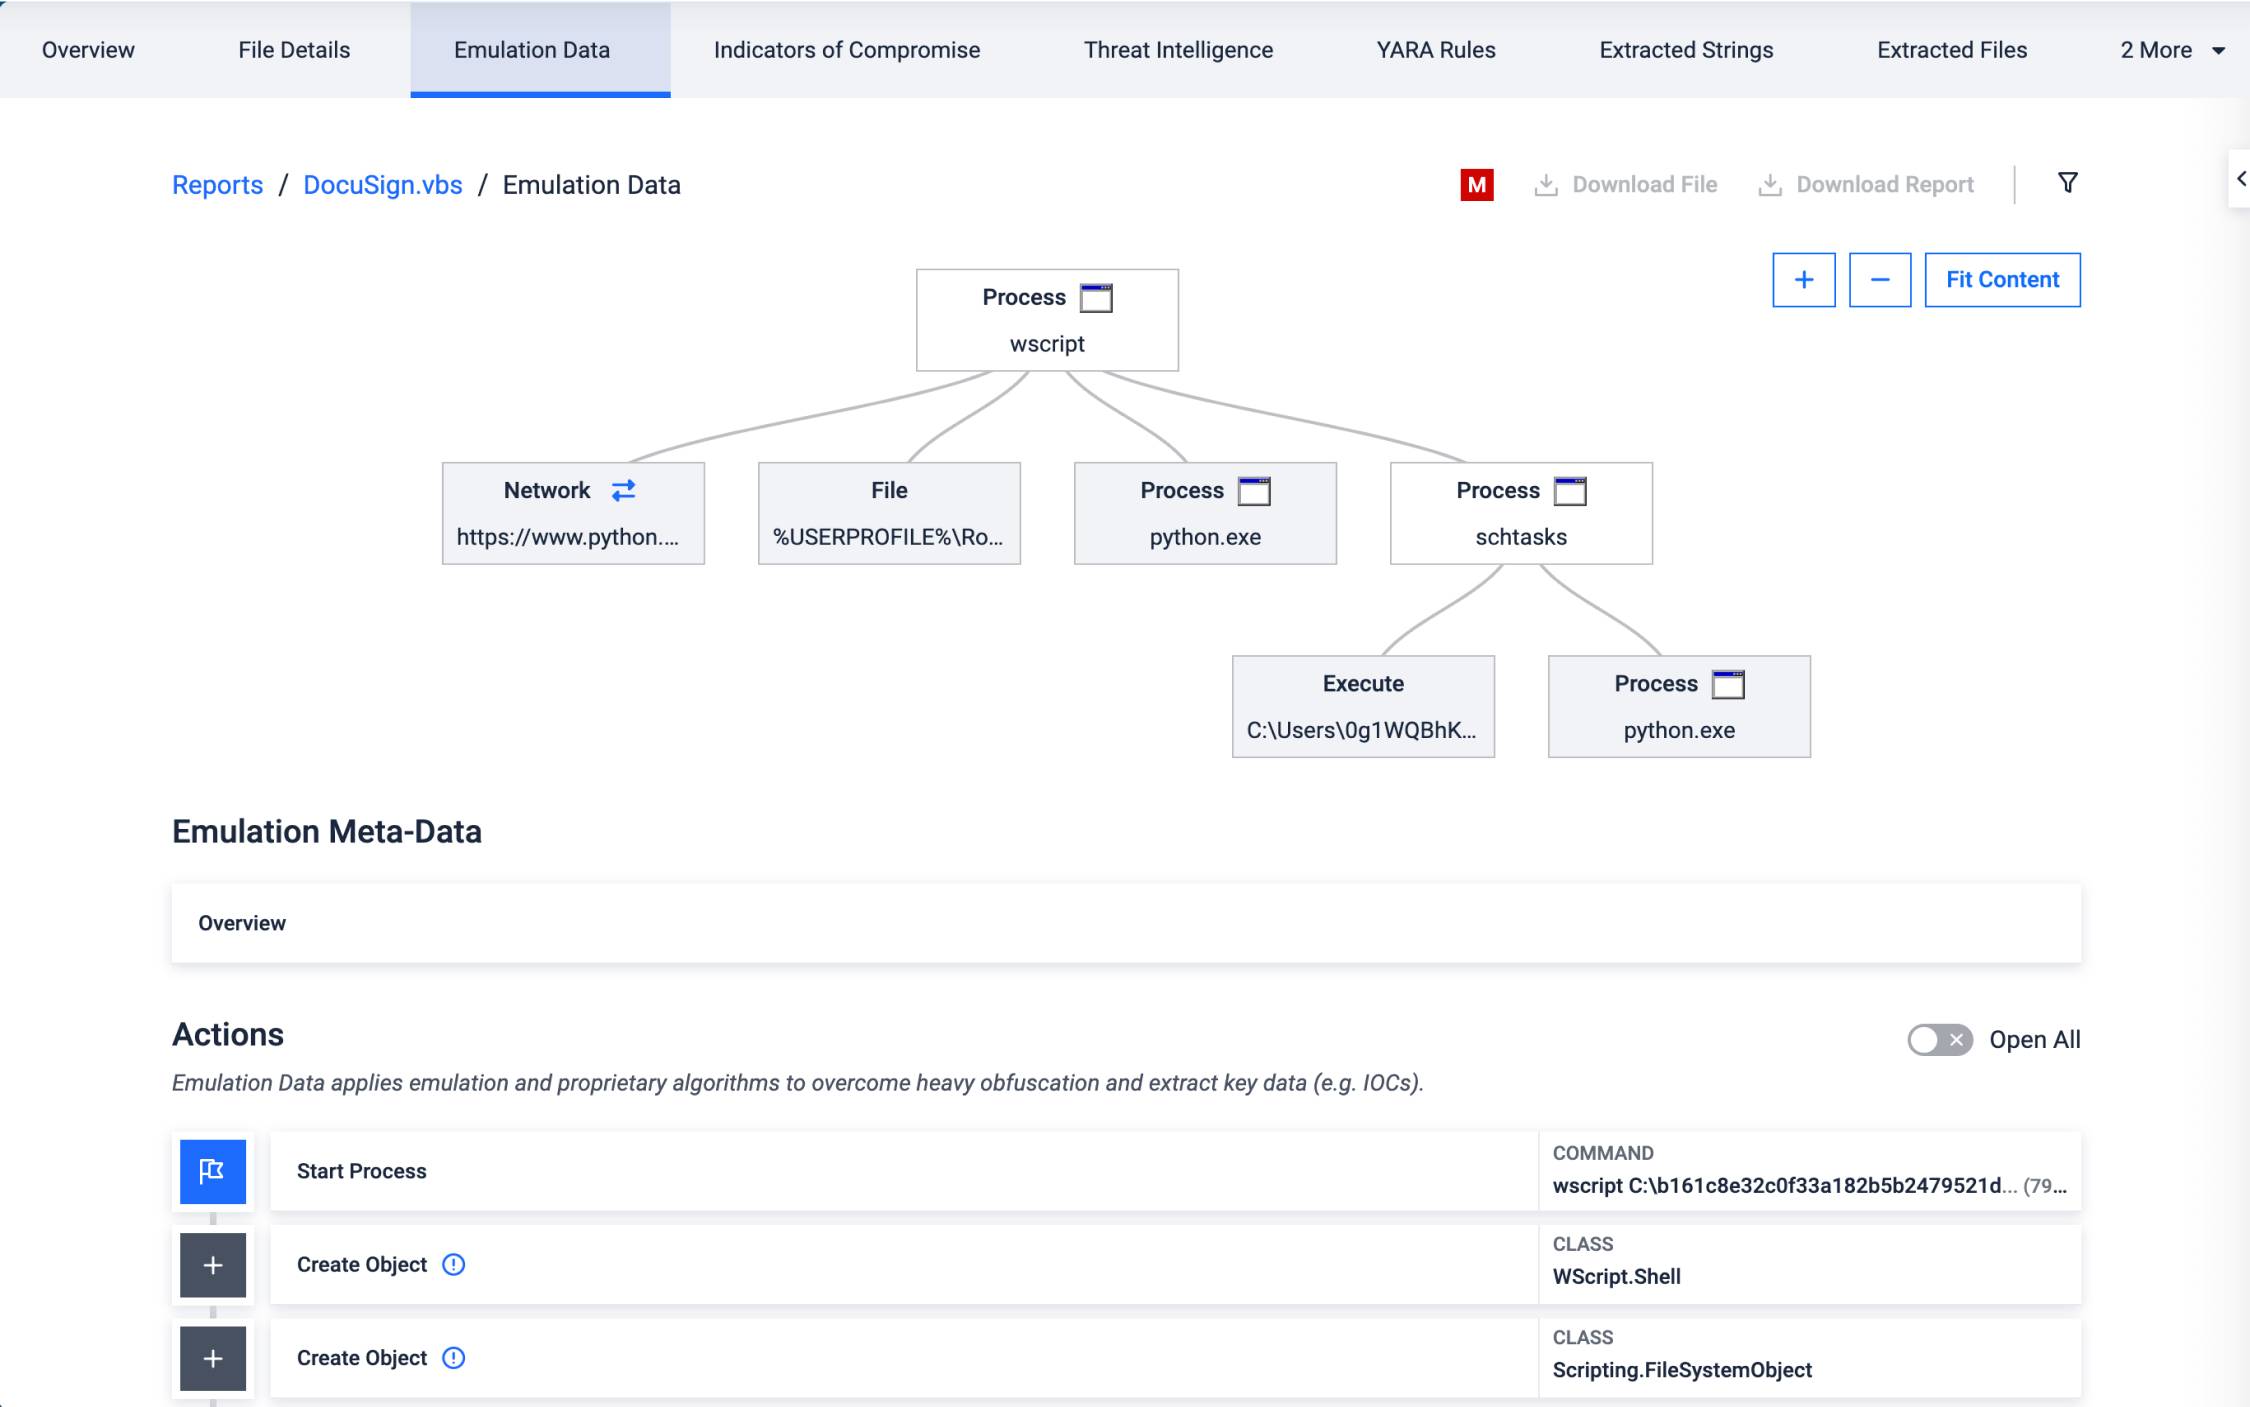This screenshot has width=2250, height=1407.
Task: Expand the Overview section under Emulation Meta-Data
Action: pos(241,922)
